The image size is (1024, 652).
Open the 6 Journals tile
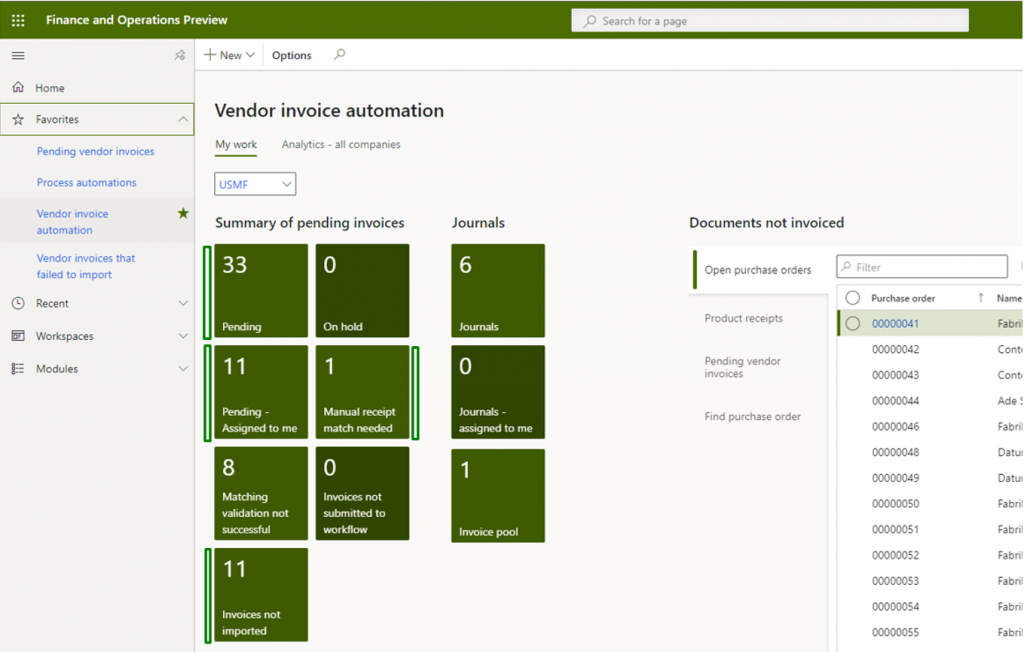click(x=498, y=291)
